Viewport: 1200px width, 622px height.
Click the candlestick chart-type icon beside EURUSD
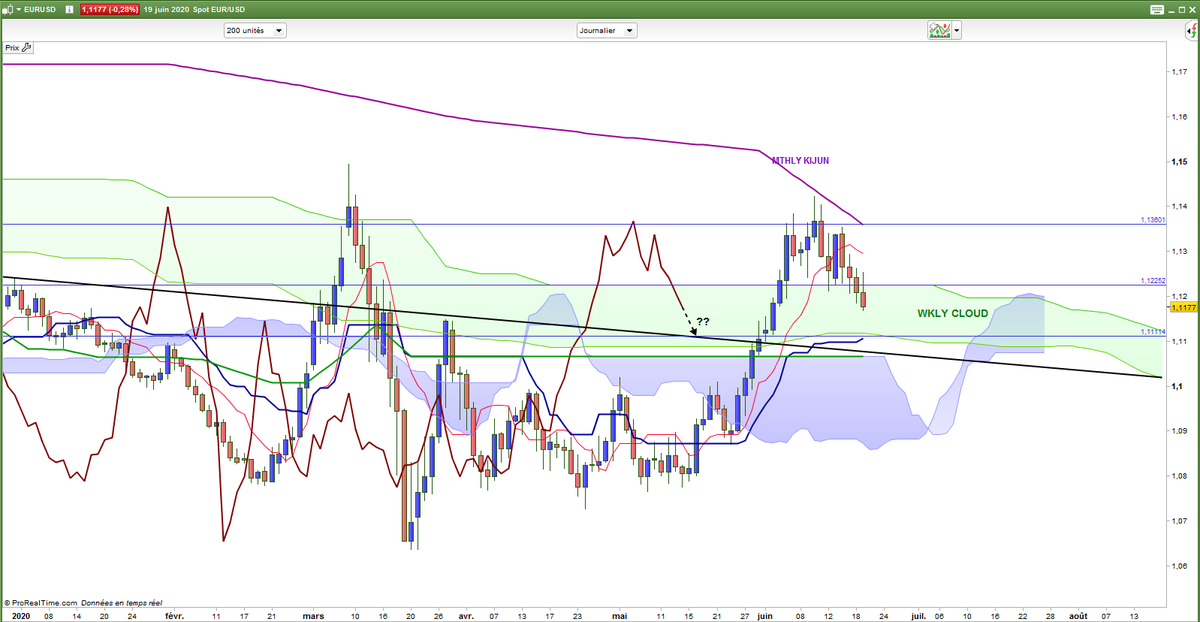click(x=8, y=10)
